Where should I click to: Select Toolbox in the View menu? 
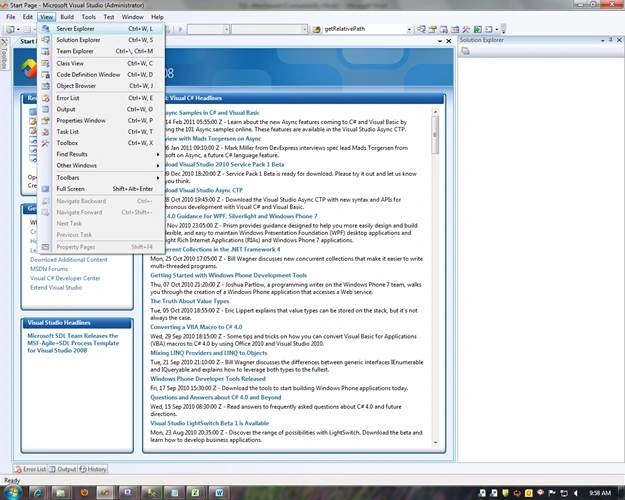(x=101, y=143)
